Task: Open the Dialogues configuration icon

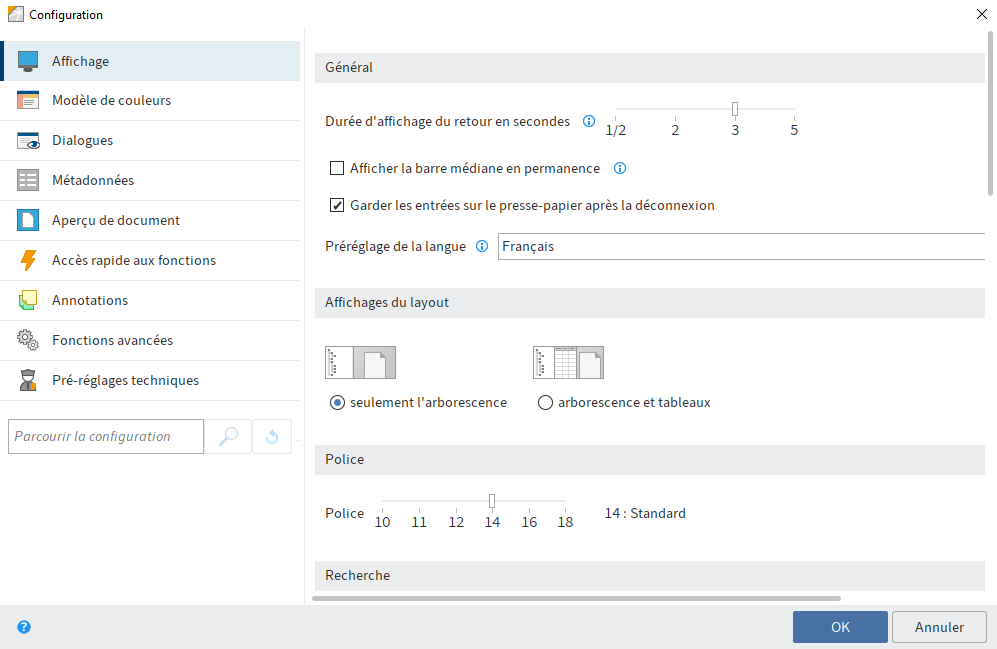Action: (x=27, y=140)
